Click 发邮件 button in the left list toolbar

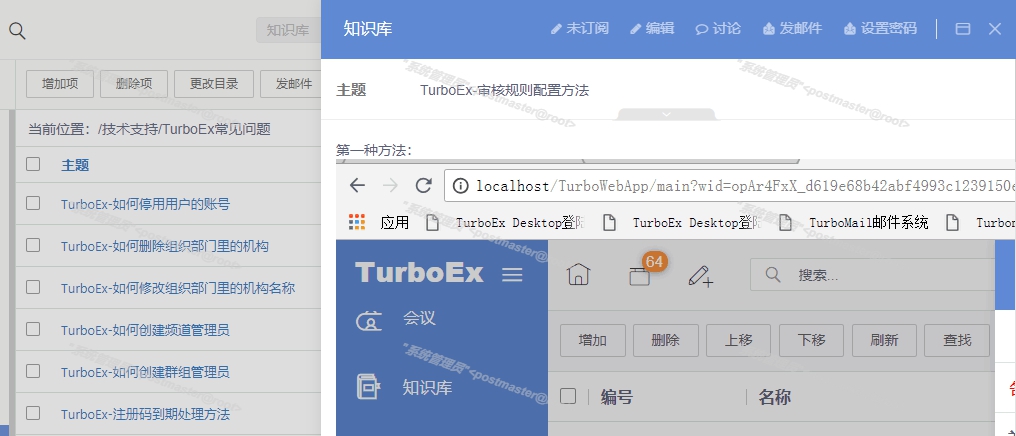point(291,84)
